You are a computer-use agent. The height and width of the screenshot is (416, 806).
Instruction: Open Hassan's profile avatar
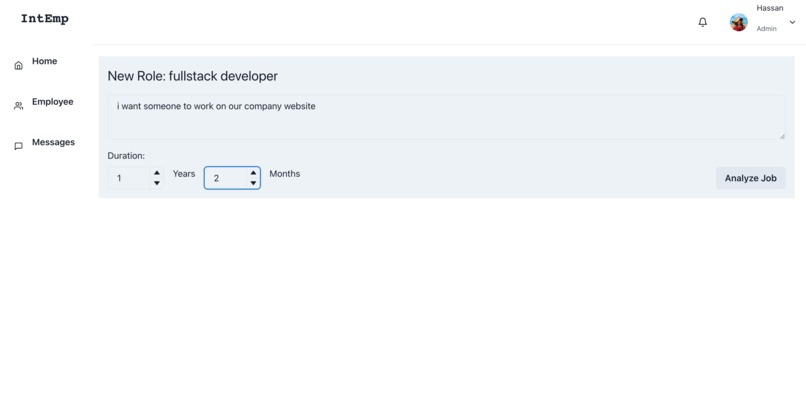point(739,22)
